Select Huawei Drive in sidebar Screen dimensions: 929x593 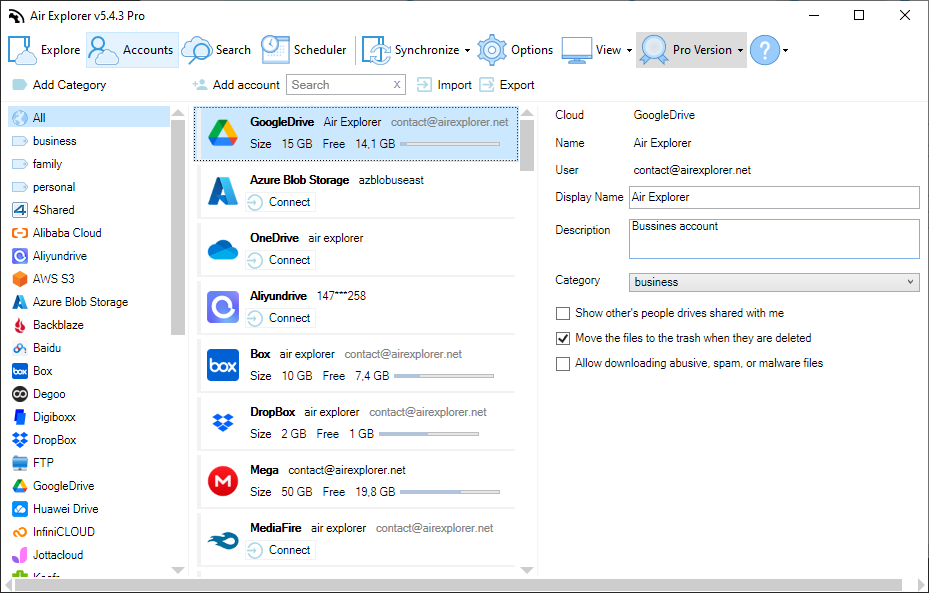click(89, 509)
